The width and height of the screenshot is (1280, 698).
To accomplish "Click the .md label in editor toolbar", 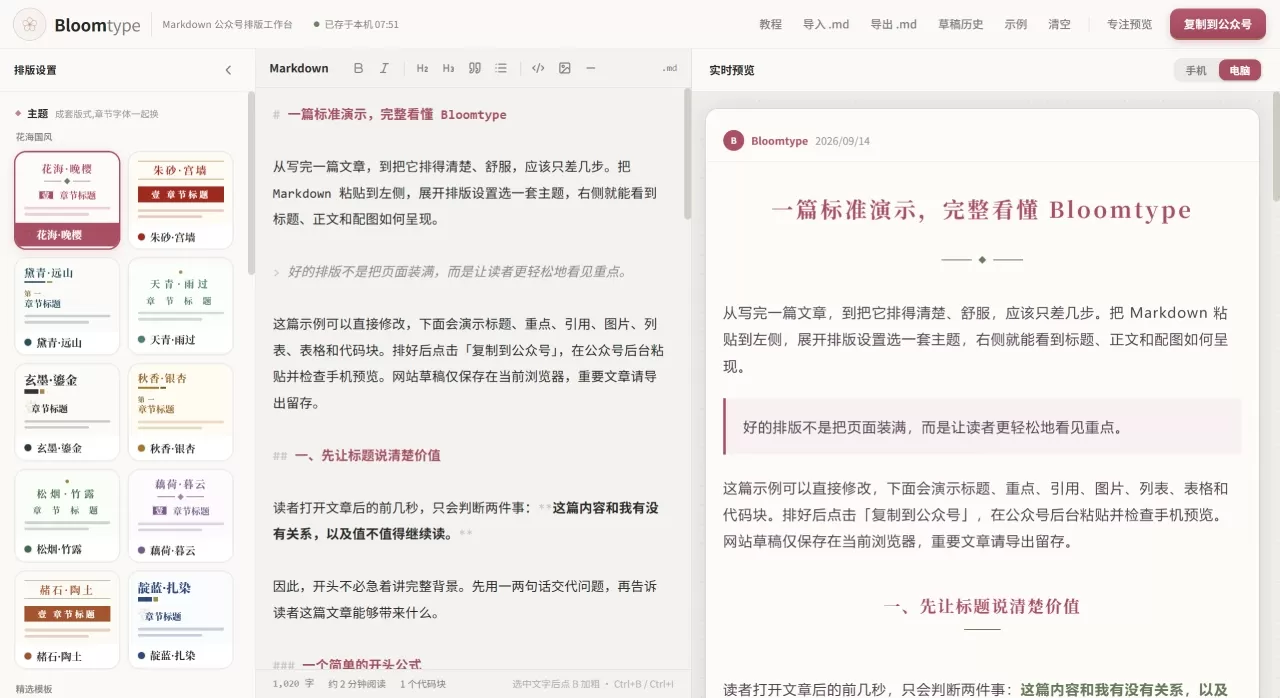I will point(669,68).
